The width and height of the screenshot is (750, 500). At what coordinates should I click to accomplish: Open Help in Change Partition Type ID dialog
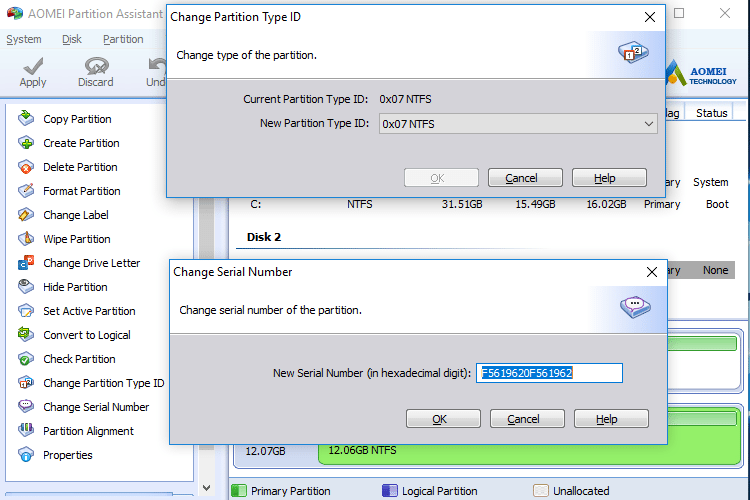click(609, 178)
